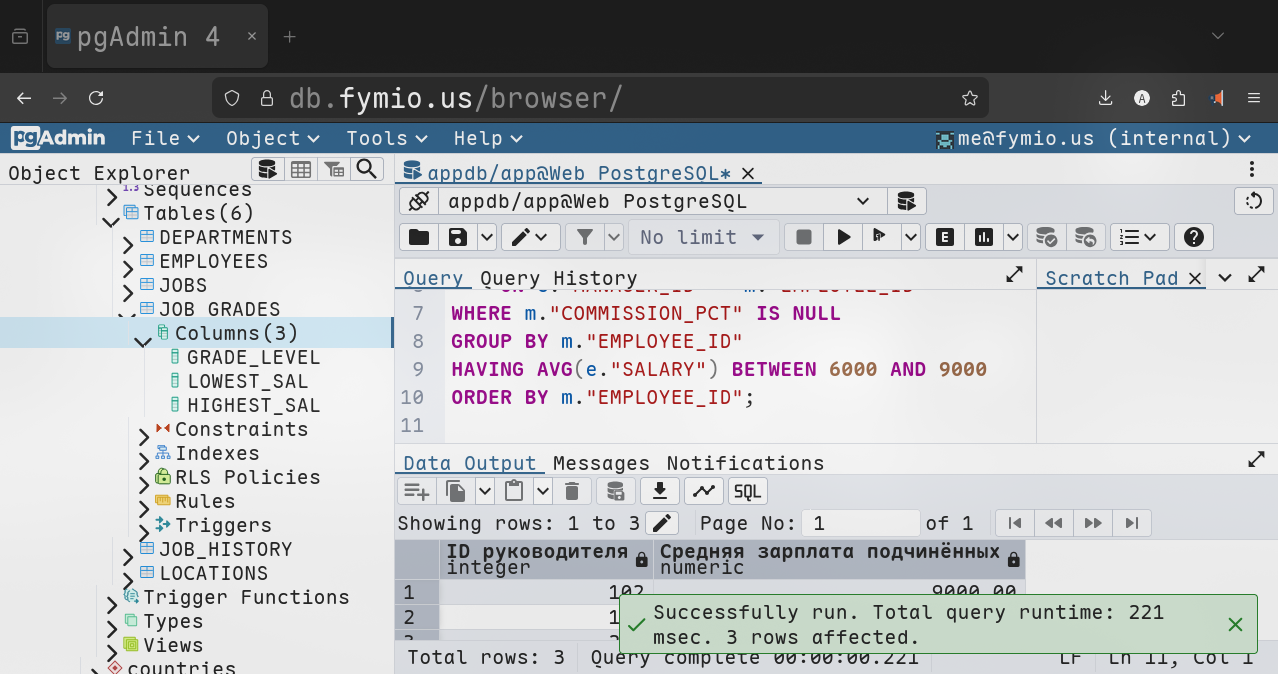
Task: Switch to the Query History tab
Action: [558, 278]
